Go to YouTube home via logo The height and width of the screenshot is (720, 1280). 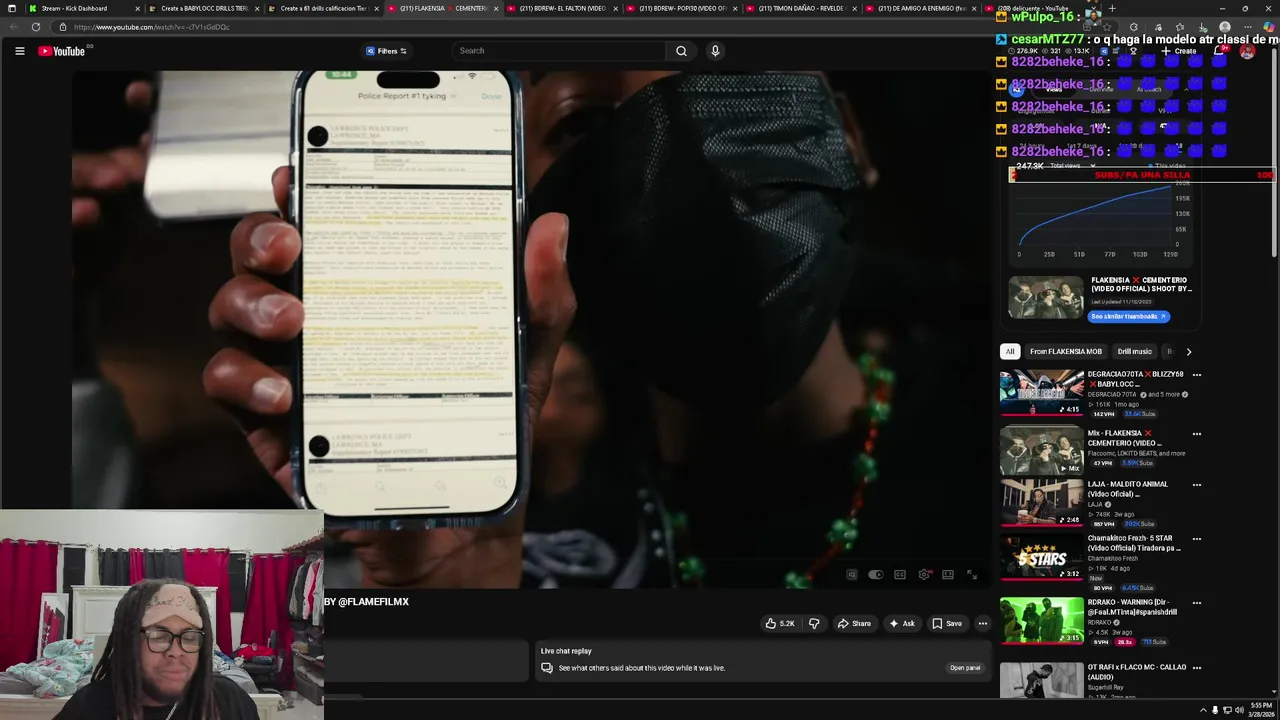[62, 51]
